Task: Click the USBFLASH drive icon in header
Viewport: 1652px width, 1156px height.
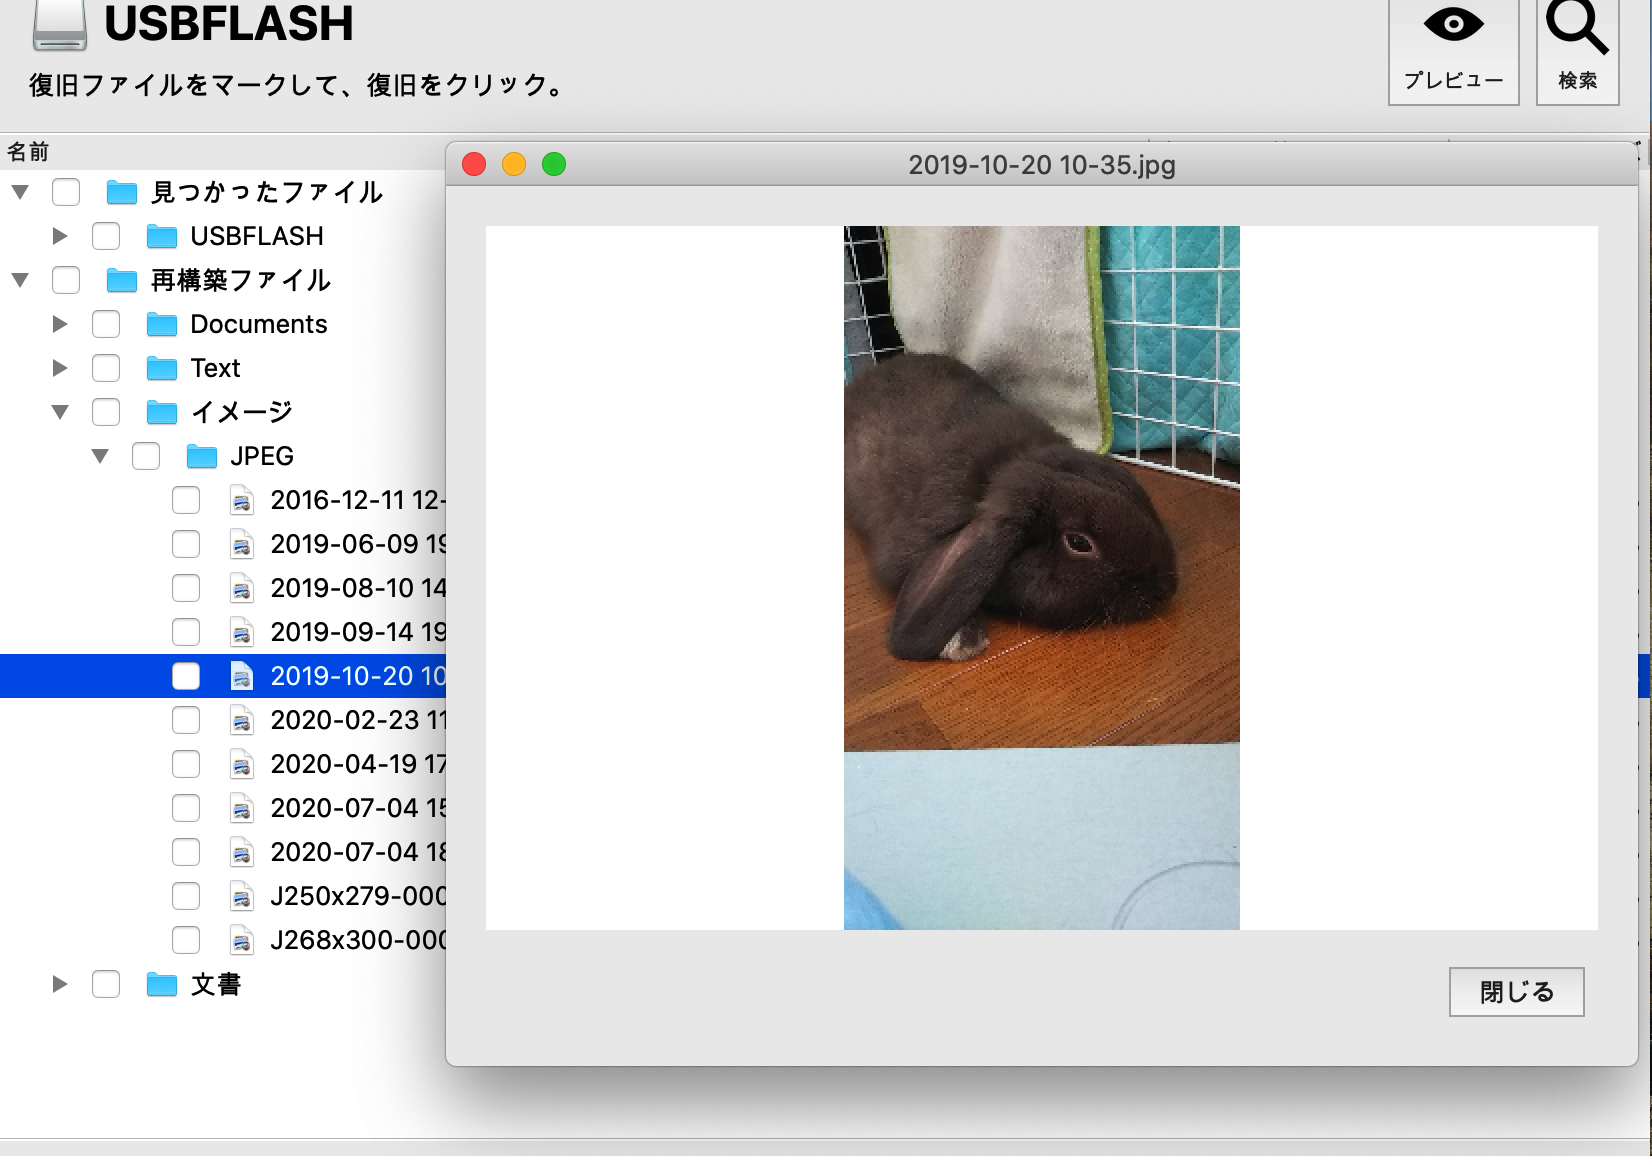Action: coord(59,25)
